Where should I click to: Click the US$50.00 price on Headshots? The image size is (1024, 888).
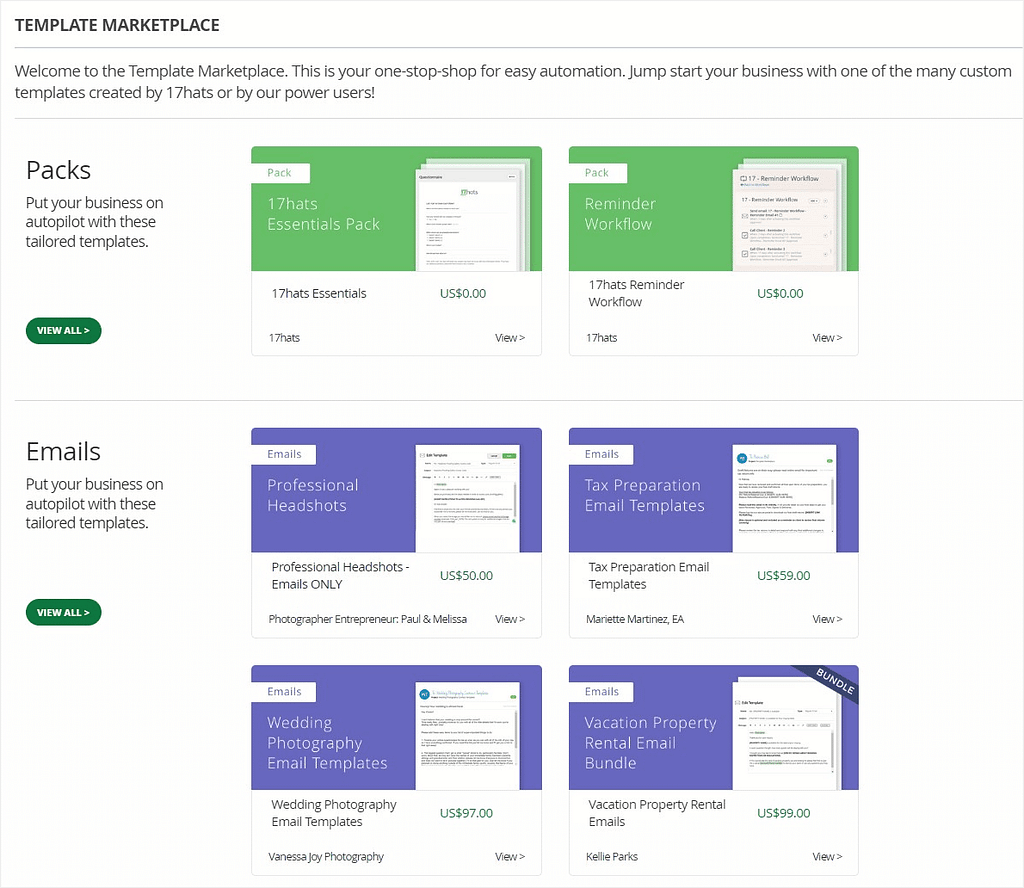[x=466, y=576]
